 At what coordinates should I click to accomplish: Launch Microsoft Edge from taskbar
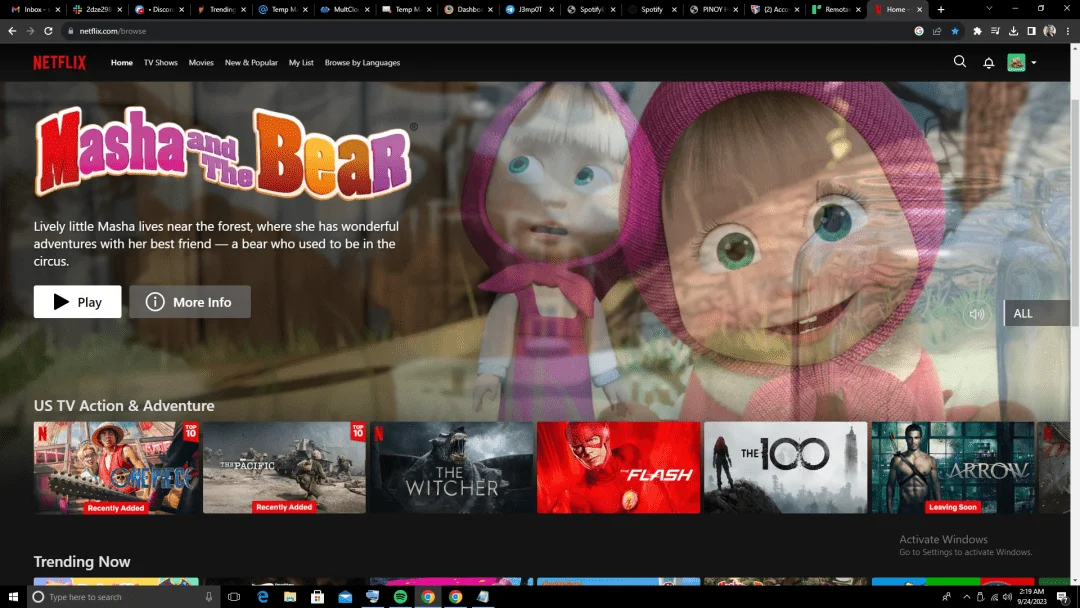[x=262, y=597]
